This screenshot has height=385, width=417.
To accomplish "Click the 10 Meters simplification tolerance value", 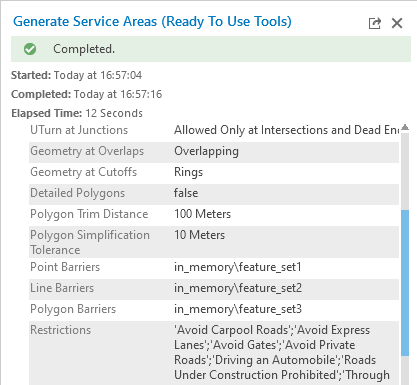I will click(x=199, y=235).
